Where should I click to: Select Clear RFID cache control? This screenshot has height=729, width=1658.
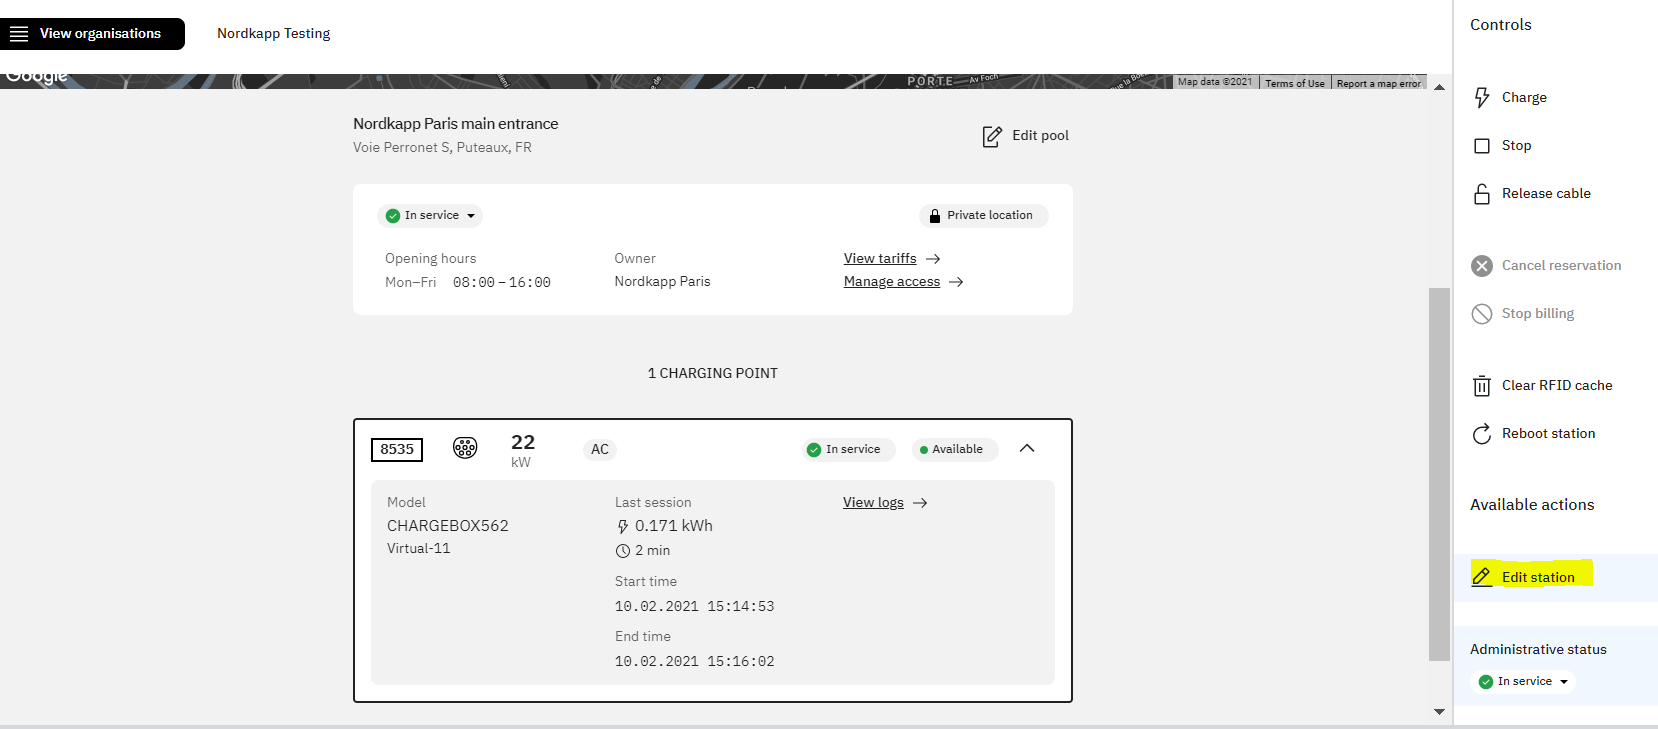pyautogui.click(x=1557, y=385)
